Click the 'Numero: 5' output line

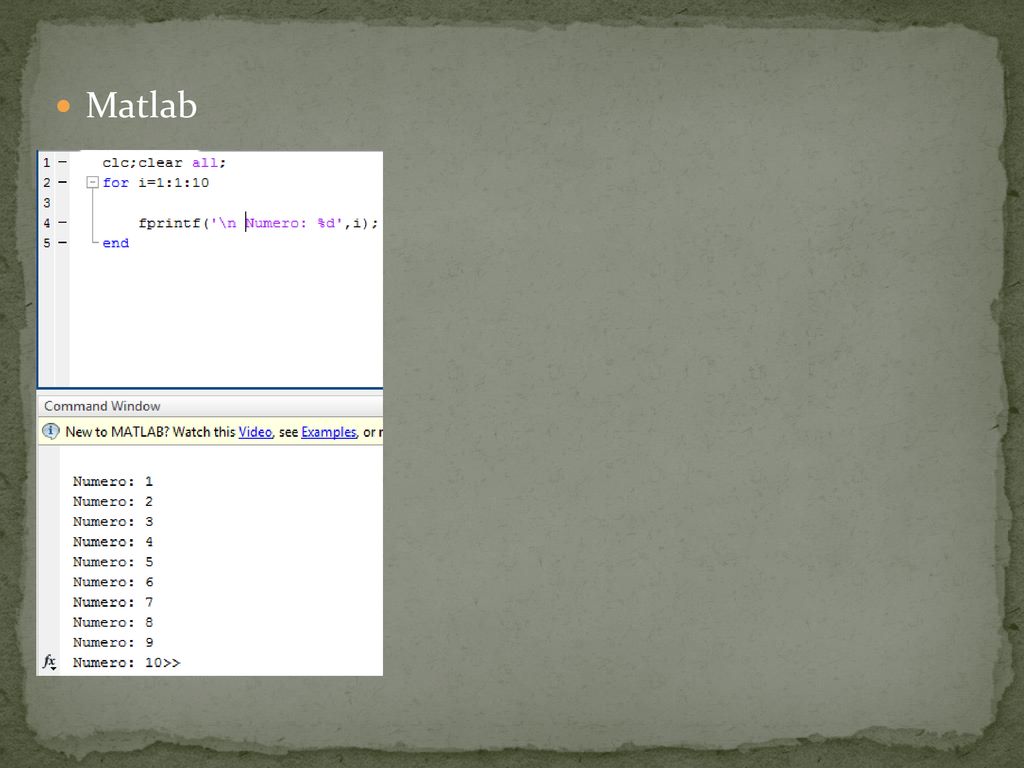click(x=113, y=562)
